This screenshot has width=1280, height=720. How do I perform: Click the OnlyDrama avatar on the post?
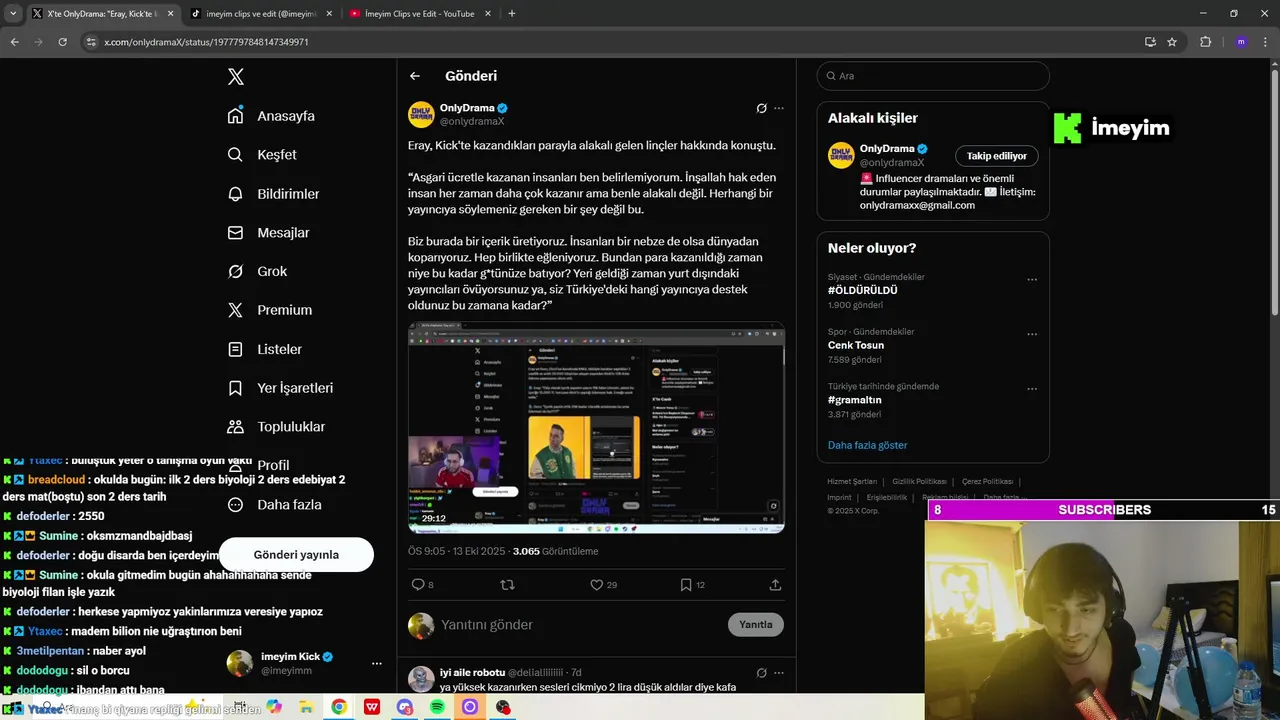click(421, 114)
